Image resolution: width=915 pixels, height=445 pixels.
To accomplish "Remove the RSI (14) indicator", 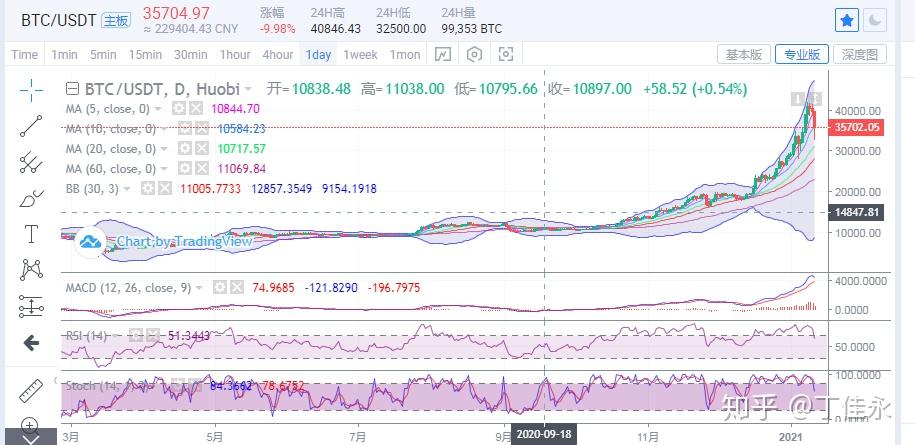I will (152, 335).
